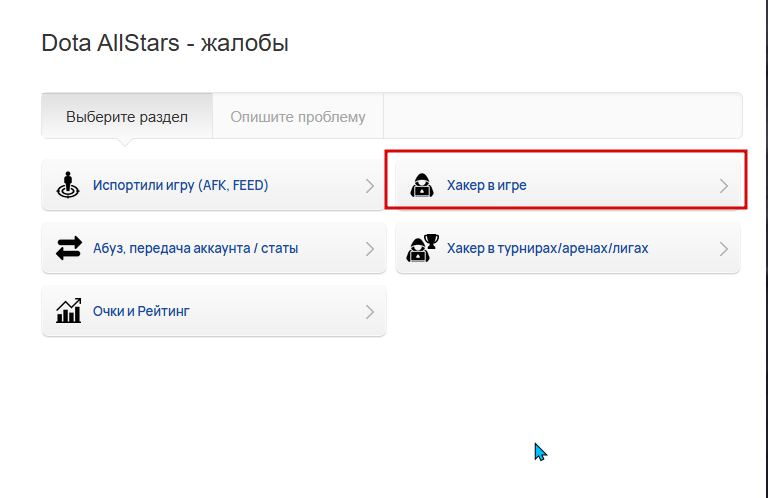
Task: Click the Dota AllStars - жалобы page heading
Action: pos(165,43)
